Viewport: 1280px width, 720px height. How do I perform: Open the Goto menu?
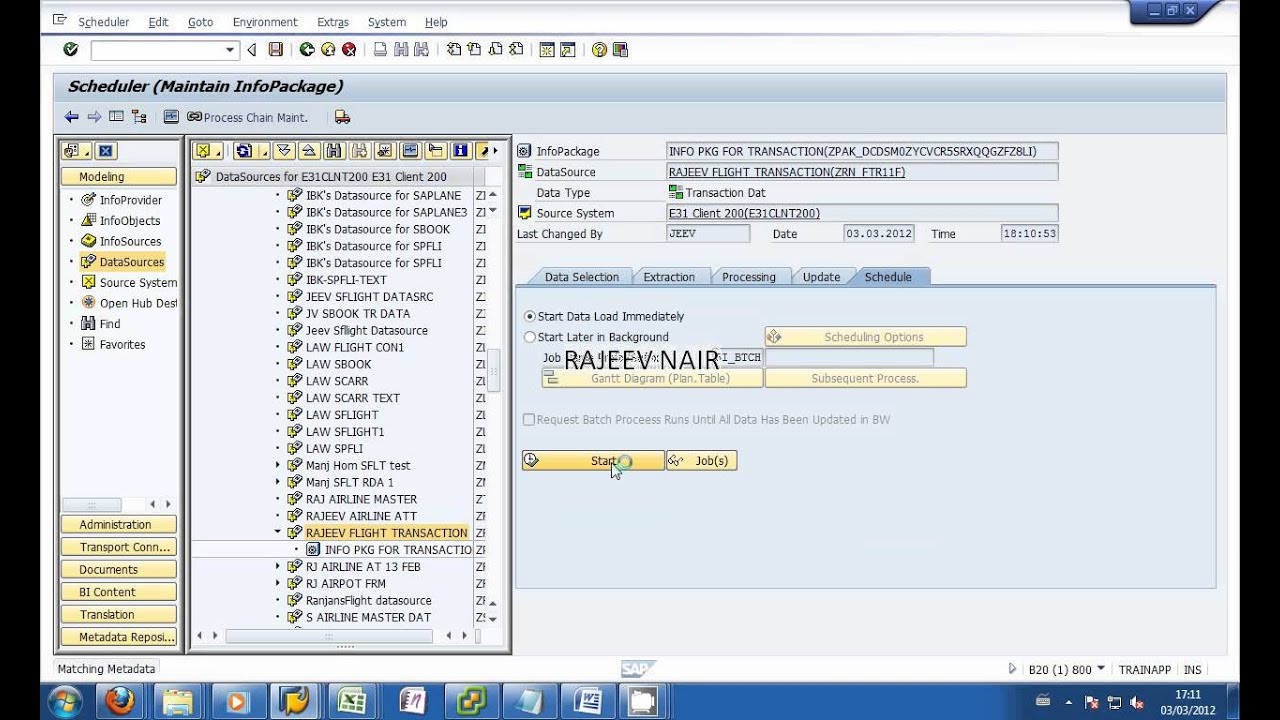click(x=200, y=22)
